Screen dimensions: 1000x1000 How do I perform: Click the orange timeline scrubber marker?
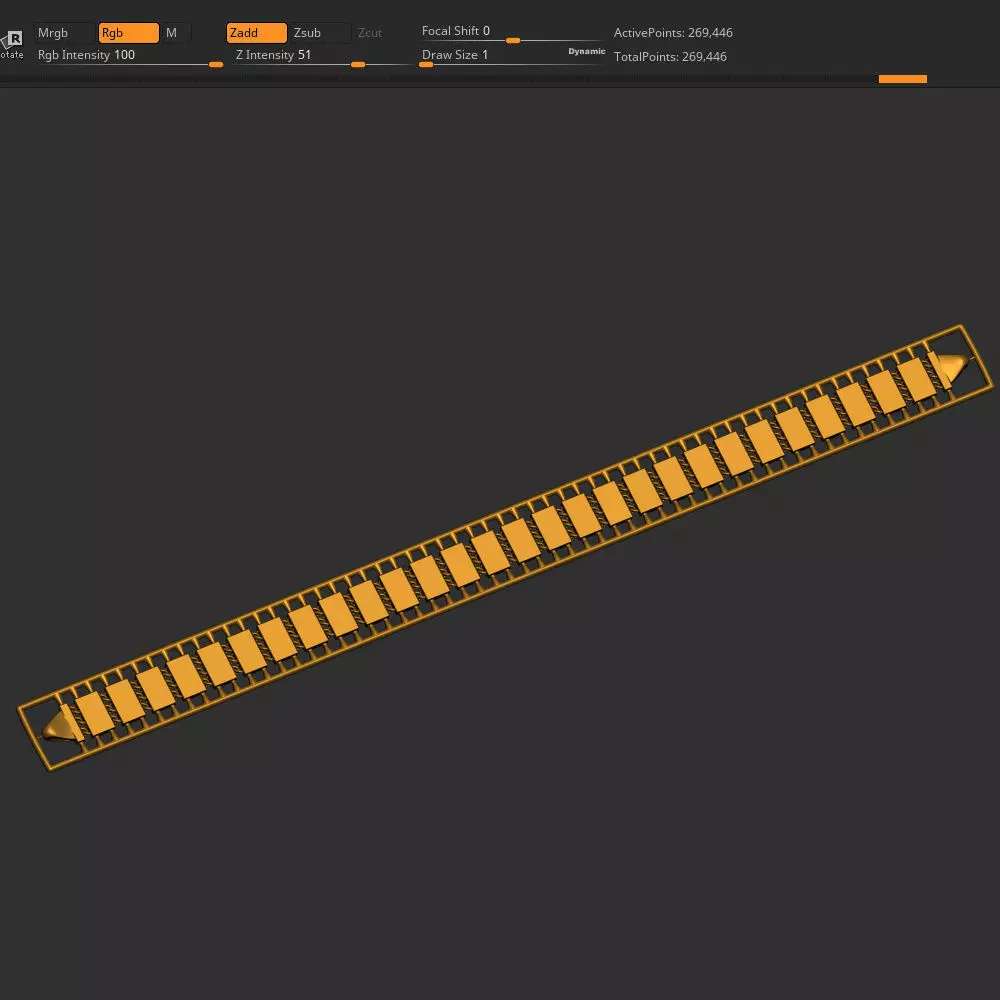pyautogui.click(x=902, y=79)
